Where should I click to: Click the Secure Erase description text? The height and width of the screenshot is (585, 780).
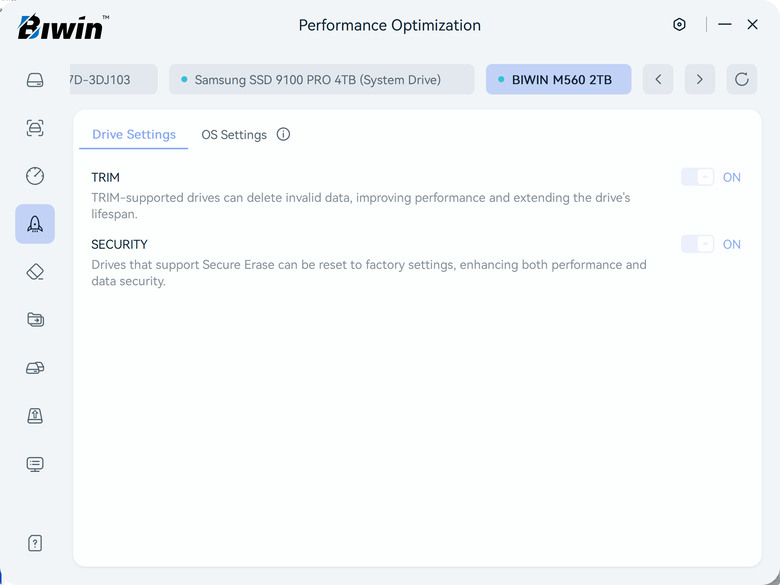coord(369,273)
